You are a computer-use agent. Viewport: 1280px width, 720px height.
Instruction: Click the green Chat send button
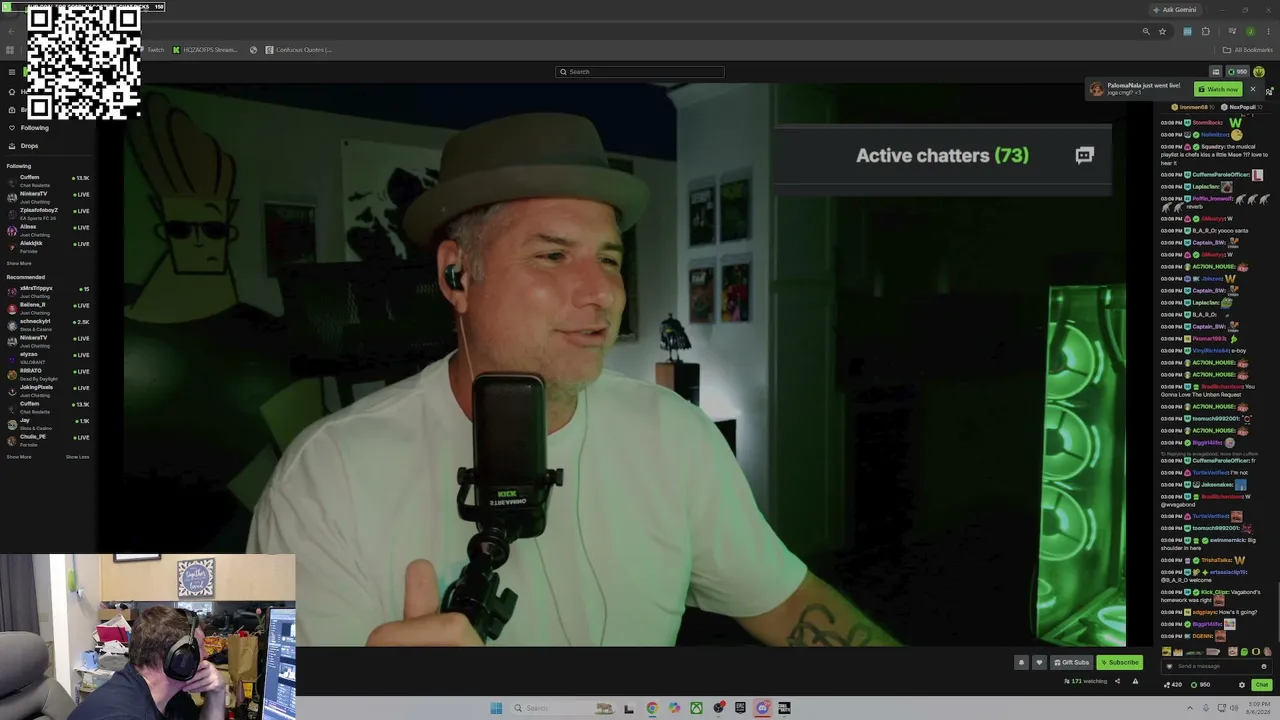[x=1262, y=685]
